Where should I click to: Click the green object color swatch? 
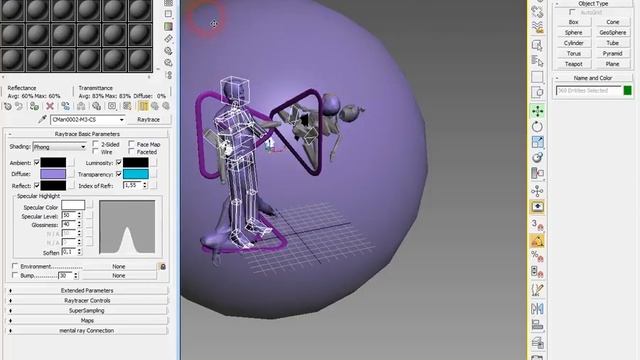click(627, 91)
